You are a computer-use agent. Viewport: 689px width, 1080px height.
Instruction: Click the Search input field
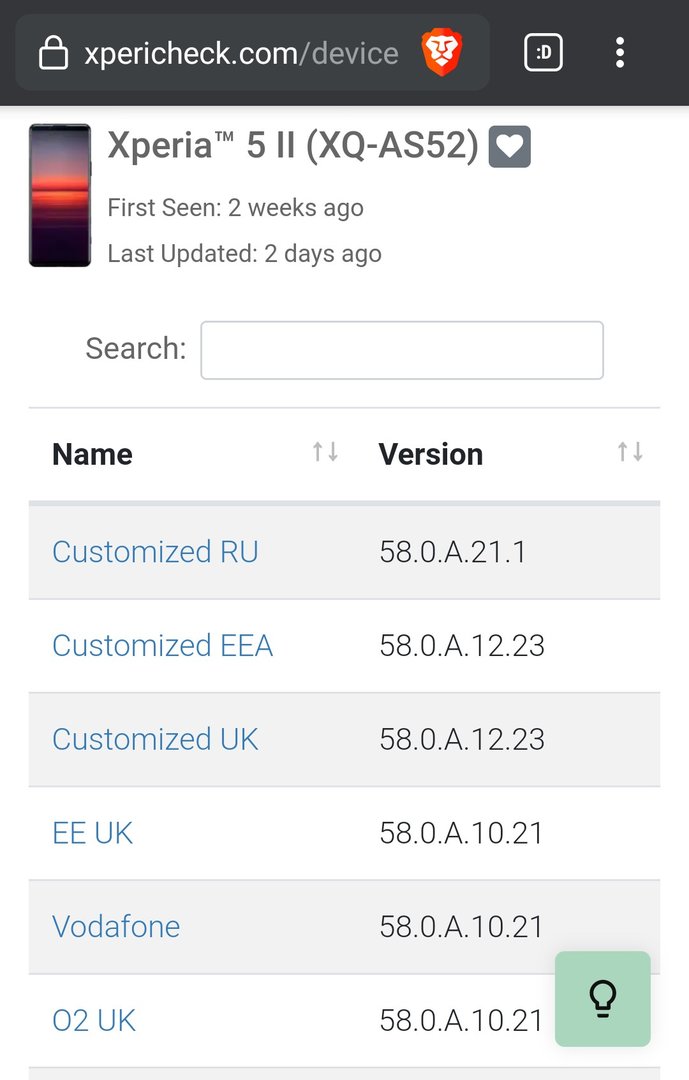pyautogui.click(x=402, y=350)
